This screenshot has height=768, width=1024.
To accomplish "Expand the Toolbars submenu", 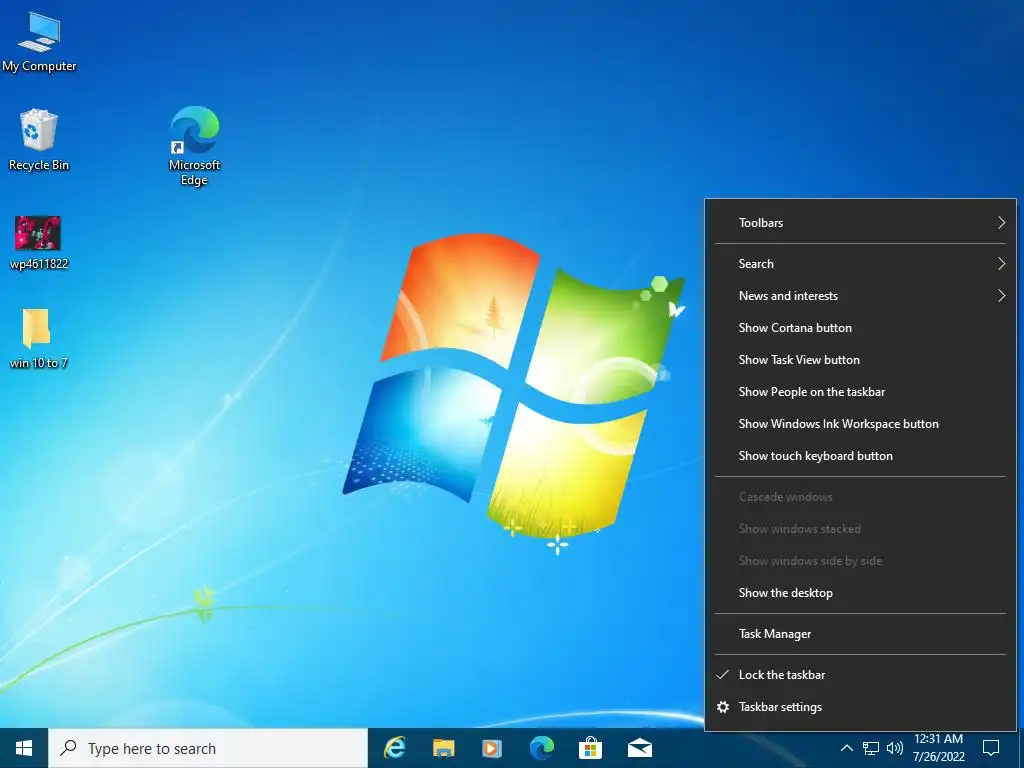I will point(860,223).
